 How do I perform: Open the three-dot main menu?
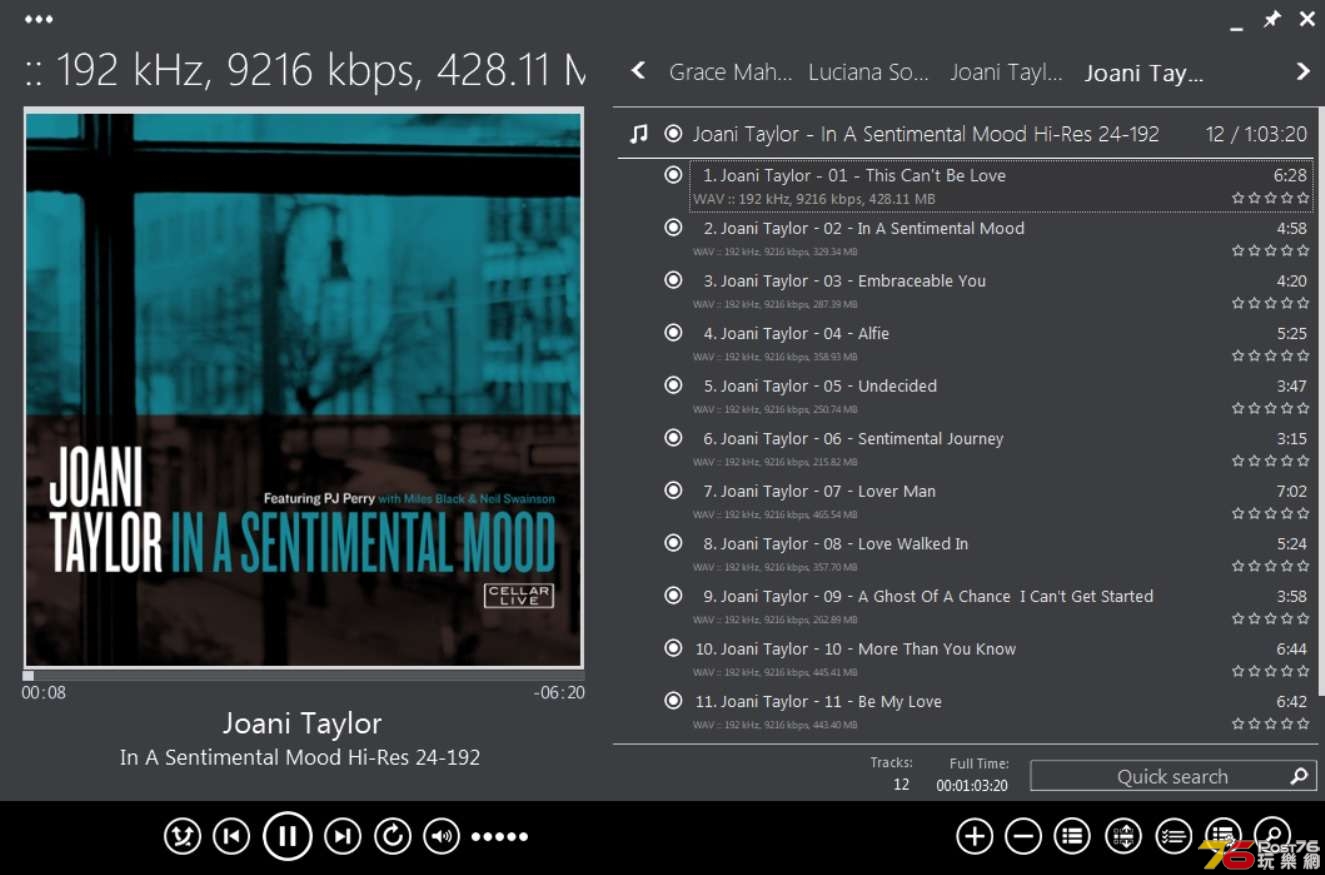(39, 19)
